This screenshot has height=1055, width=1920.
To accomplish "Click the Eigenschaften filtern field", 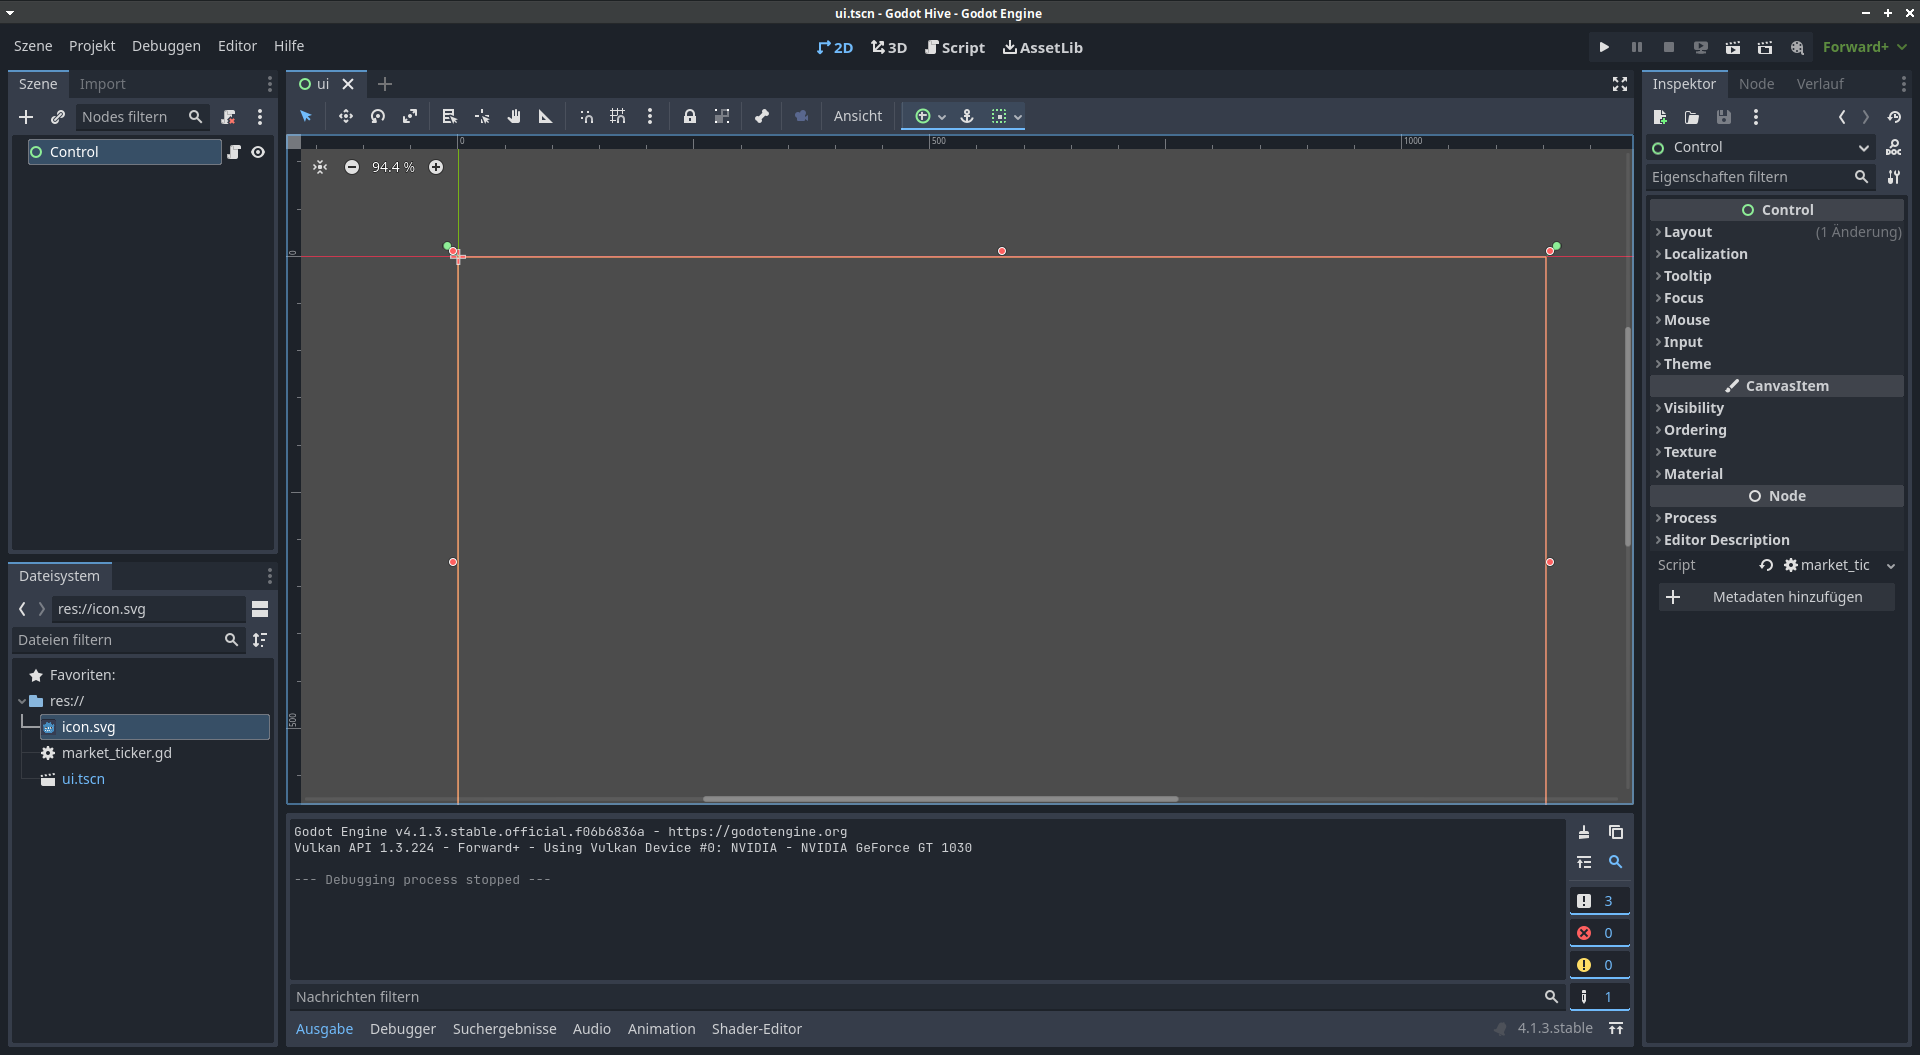I will coord(1762,177).
